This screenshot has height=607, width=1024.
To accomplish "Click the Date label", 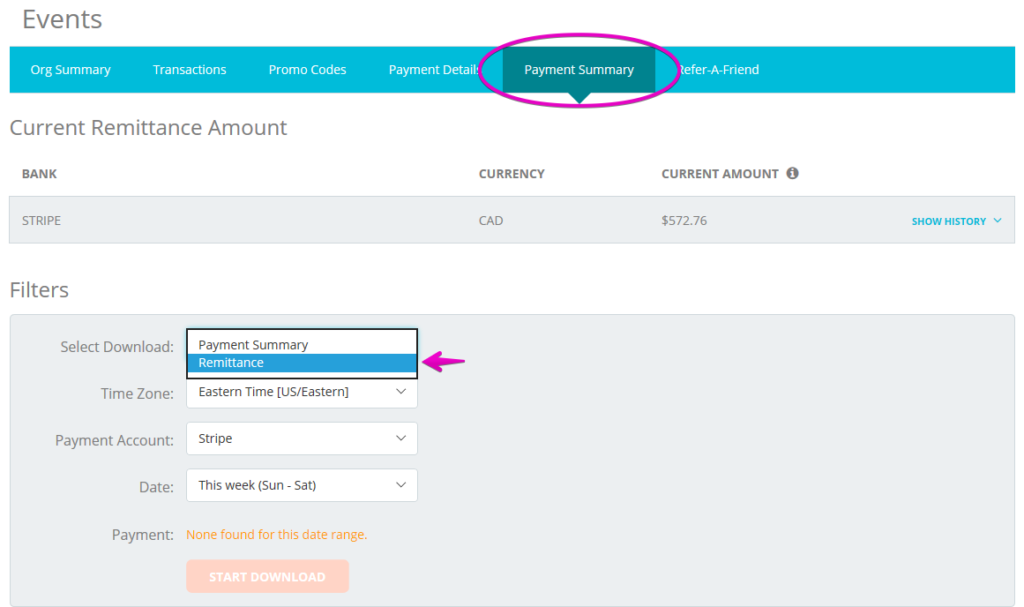I will point(156,487).
